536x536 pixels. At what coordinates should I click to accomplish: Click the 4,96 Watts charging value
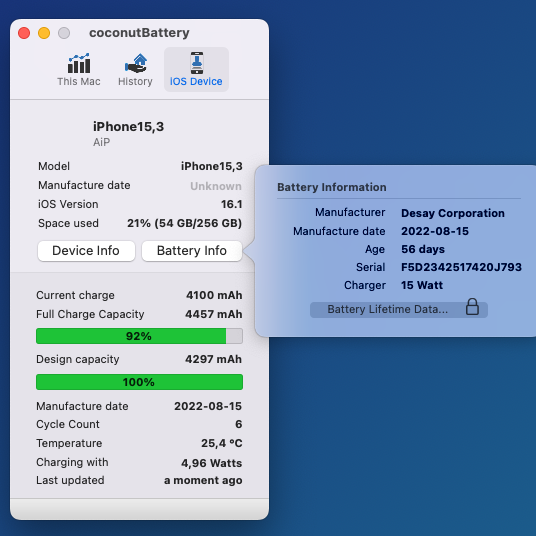click(212, 463)
